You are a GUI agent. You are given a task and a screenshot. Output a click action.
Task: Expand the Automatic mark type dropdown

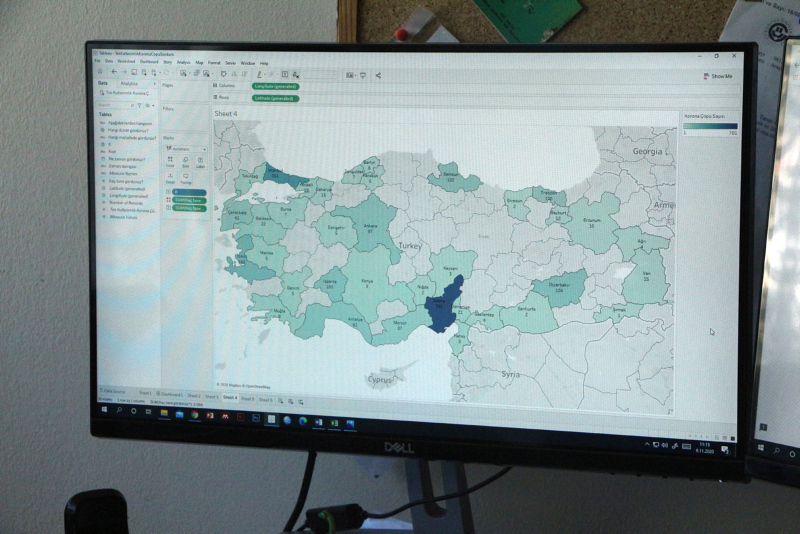point(185,148)
